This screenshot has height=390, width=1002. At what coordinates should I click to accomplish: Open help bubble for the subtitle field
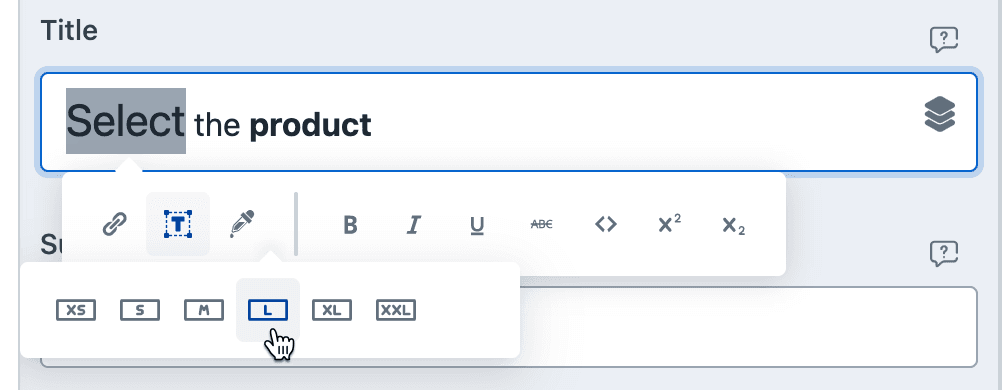tap(943, 253)
